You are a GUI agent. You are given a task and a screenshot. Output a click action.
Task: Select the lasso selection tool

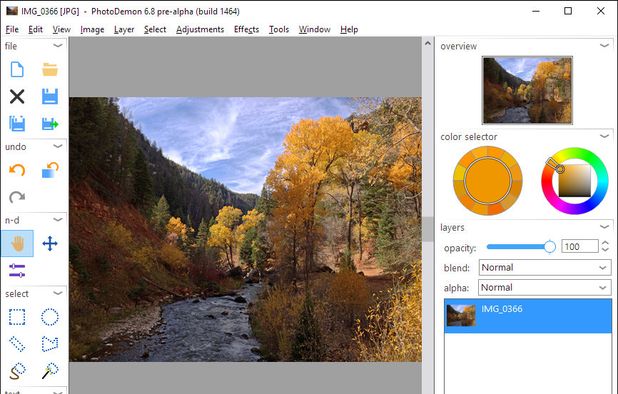[x=17, y=371]
